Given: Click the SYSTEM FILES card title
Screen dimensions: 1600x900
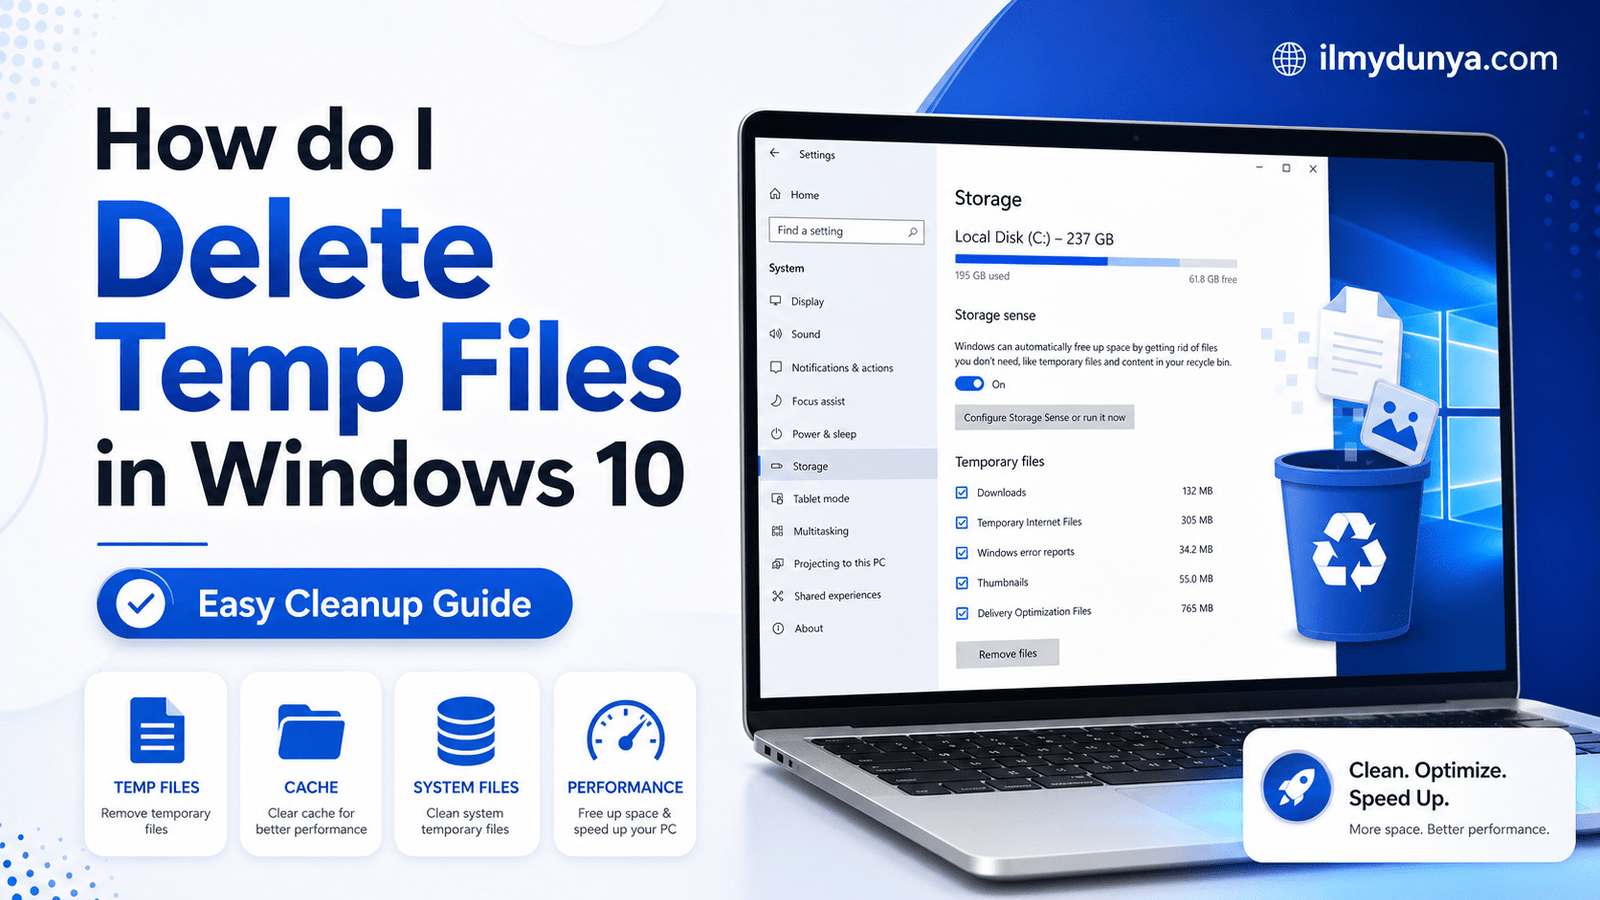Looking at the screenshot, I should [x=466, y=787].
